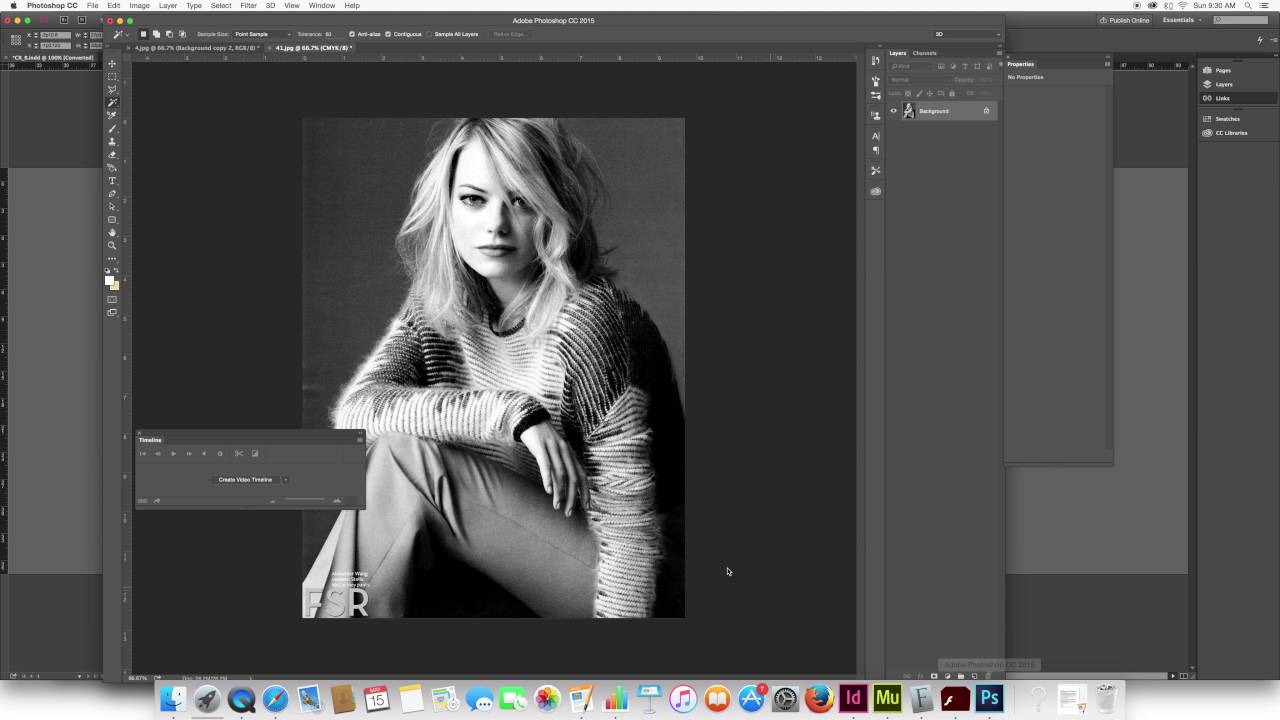Click the Quick Mask mode icon
The width and height of the screenshot is (1280, 720).
(x=112, y=300)
